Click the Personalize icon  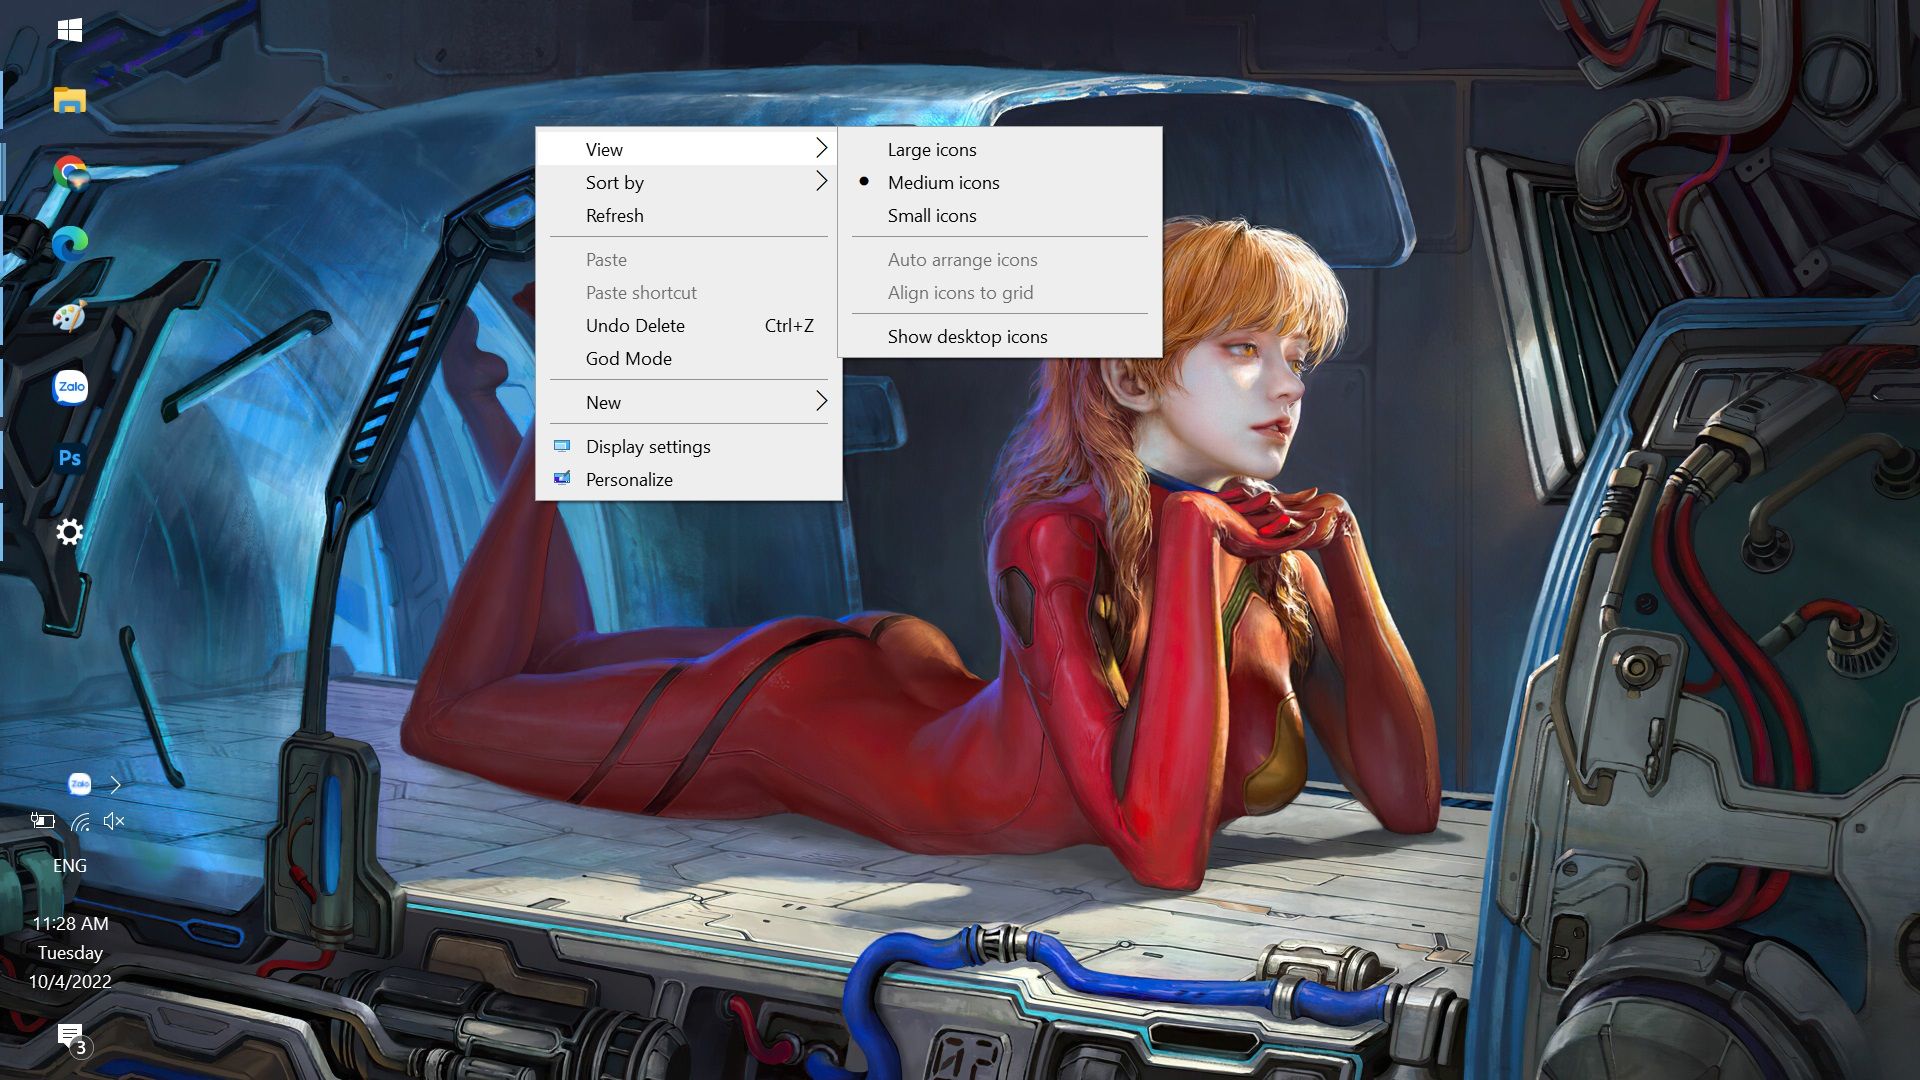coord(562,478)
